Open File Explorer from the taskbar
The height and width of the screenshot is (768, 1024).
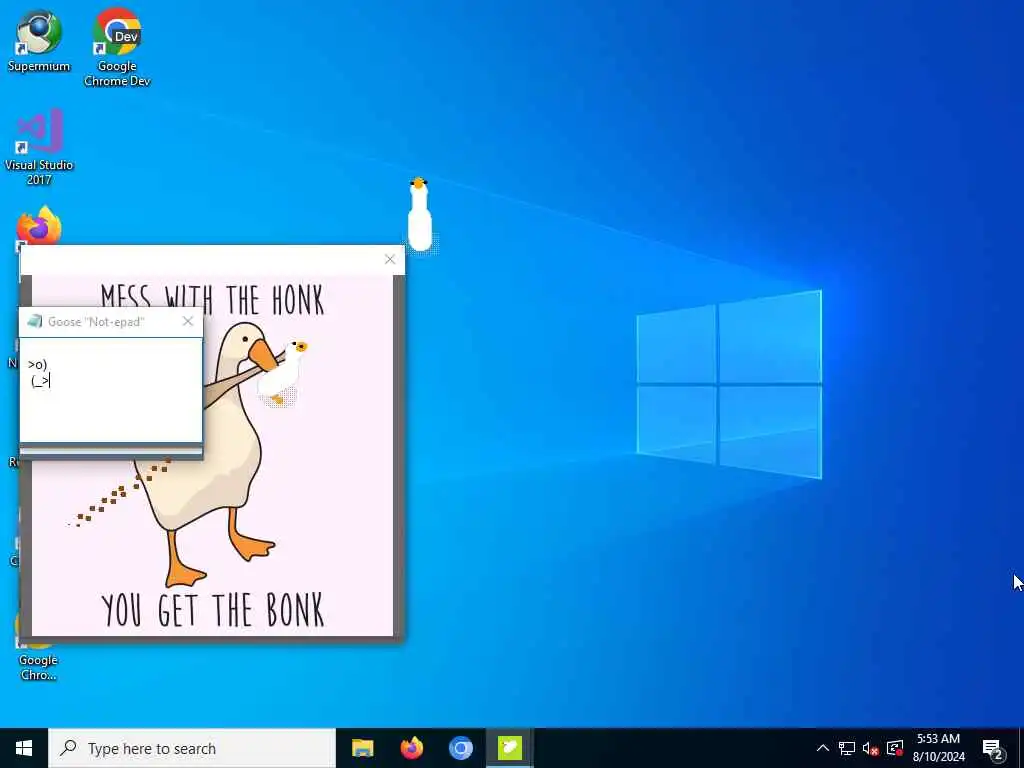(362, 748)
